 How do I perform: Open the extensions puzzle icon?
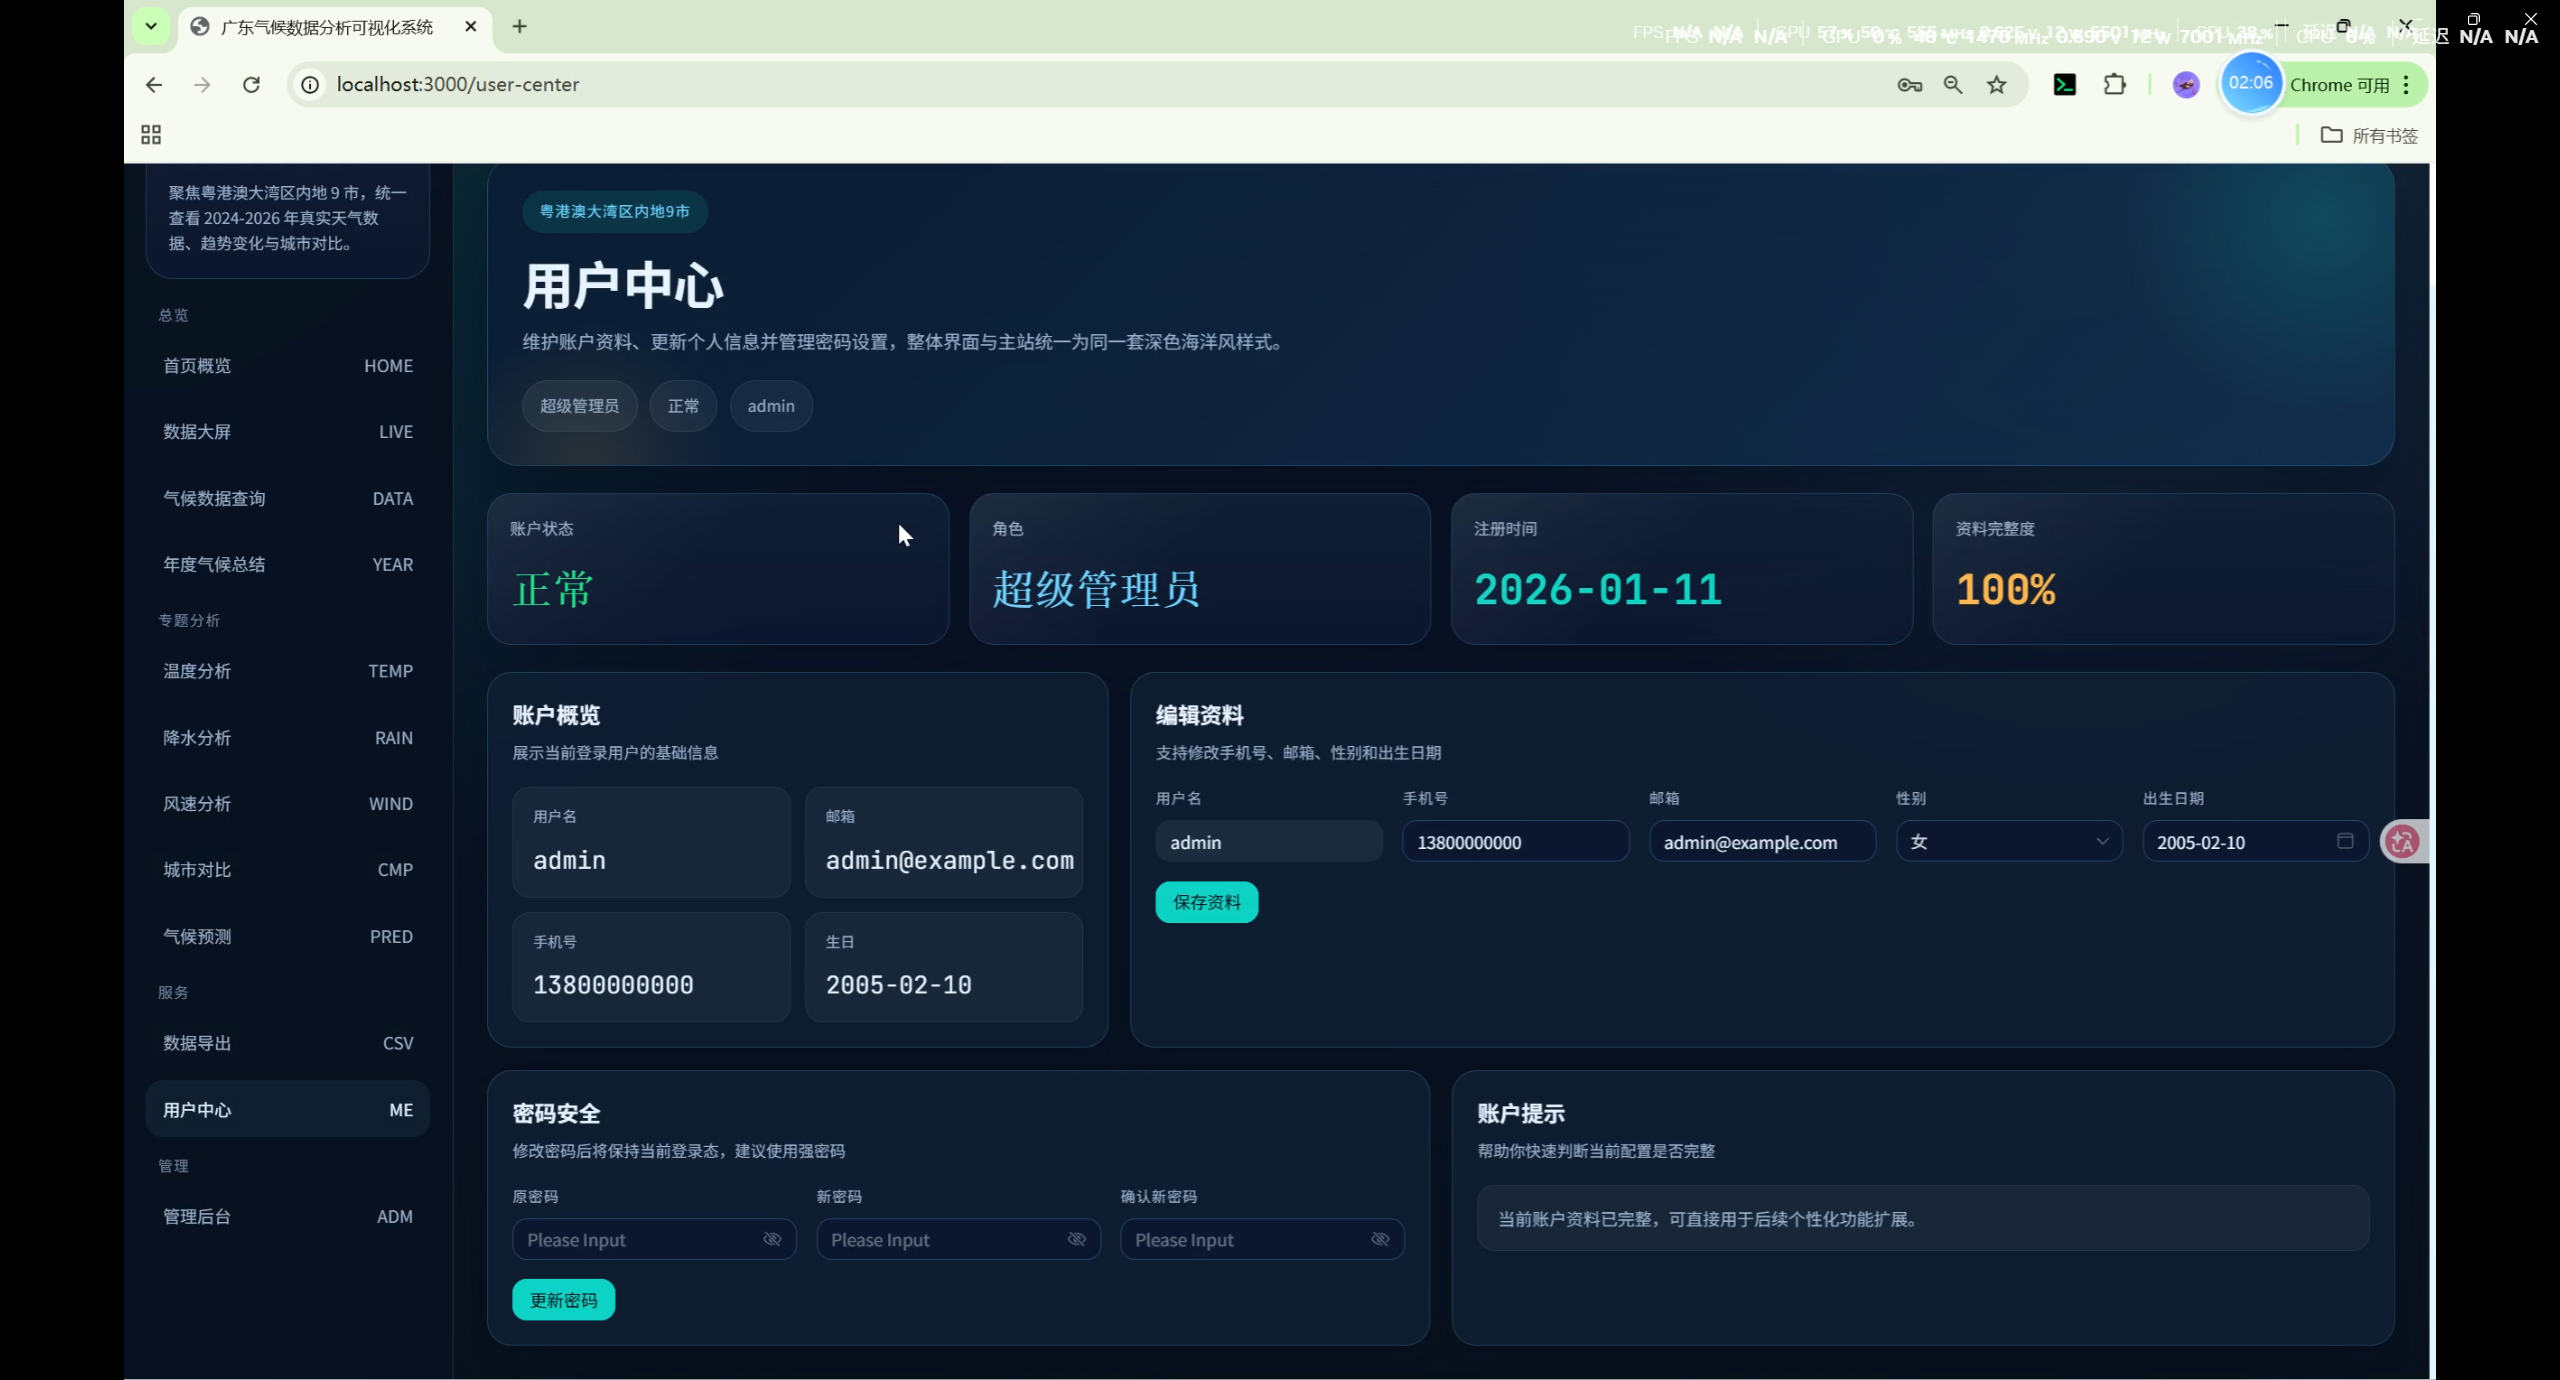(2114, 85)
